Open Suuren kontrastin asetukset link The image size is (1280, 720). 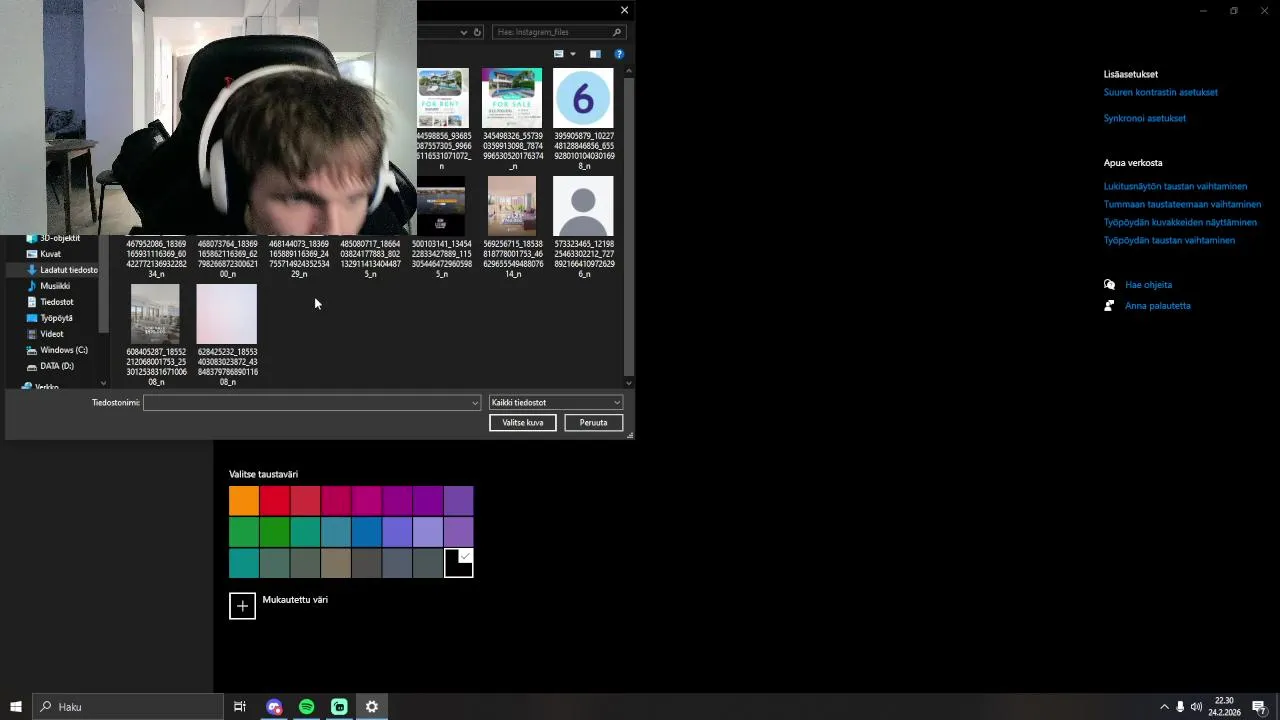[1160, 92]
